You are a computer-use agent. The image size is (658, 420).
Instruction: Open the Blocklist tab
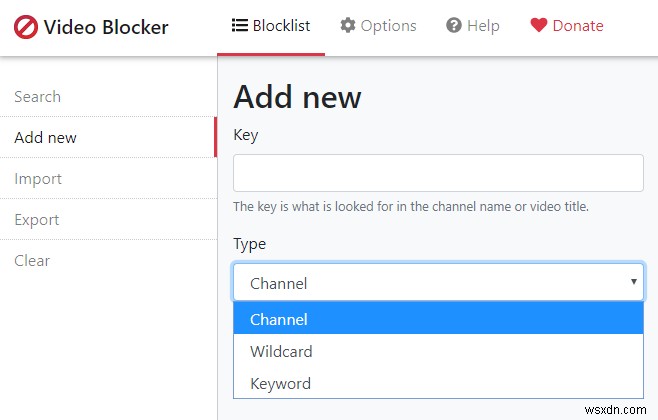tap(270, 26)
